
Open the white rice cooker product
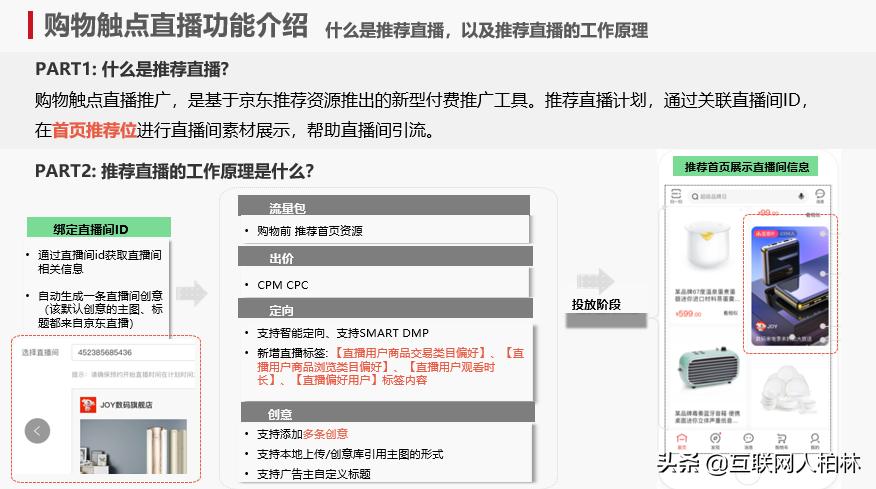click(x=707, y=246)
